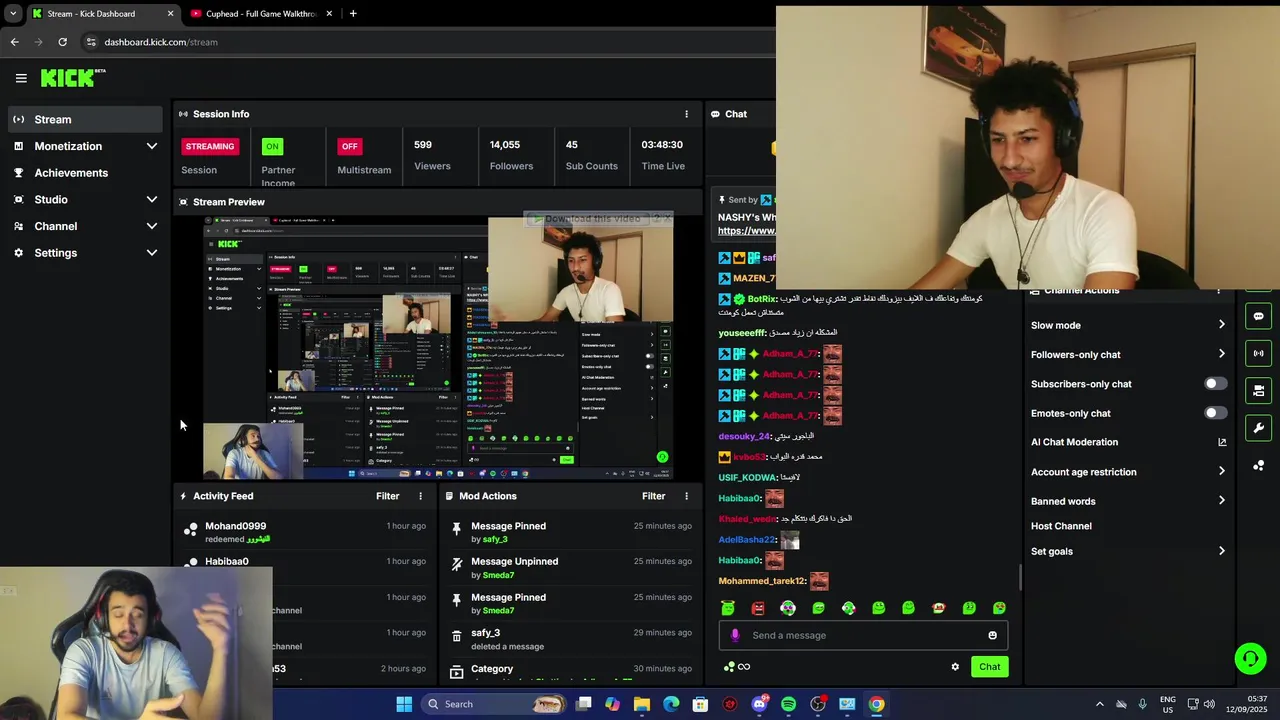Screen dimensions: 1280x720
Task: Open USIF_KODWA's chat profile
Action: (x=748, y=478)
